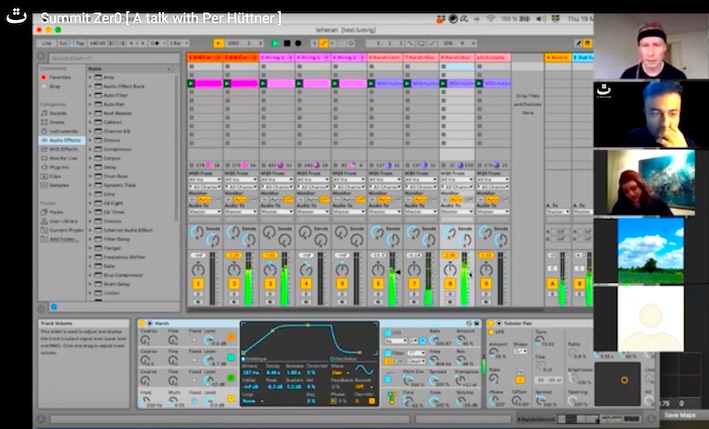Toggle track 9 activator button
This screenshot has width=709, height=429.
pos(486,284)
